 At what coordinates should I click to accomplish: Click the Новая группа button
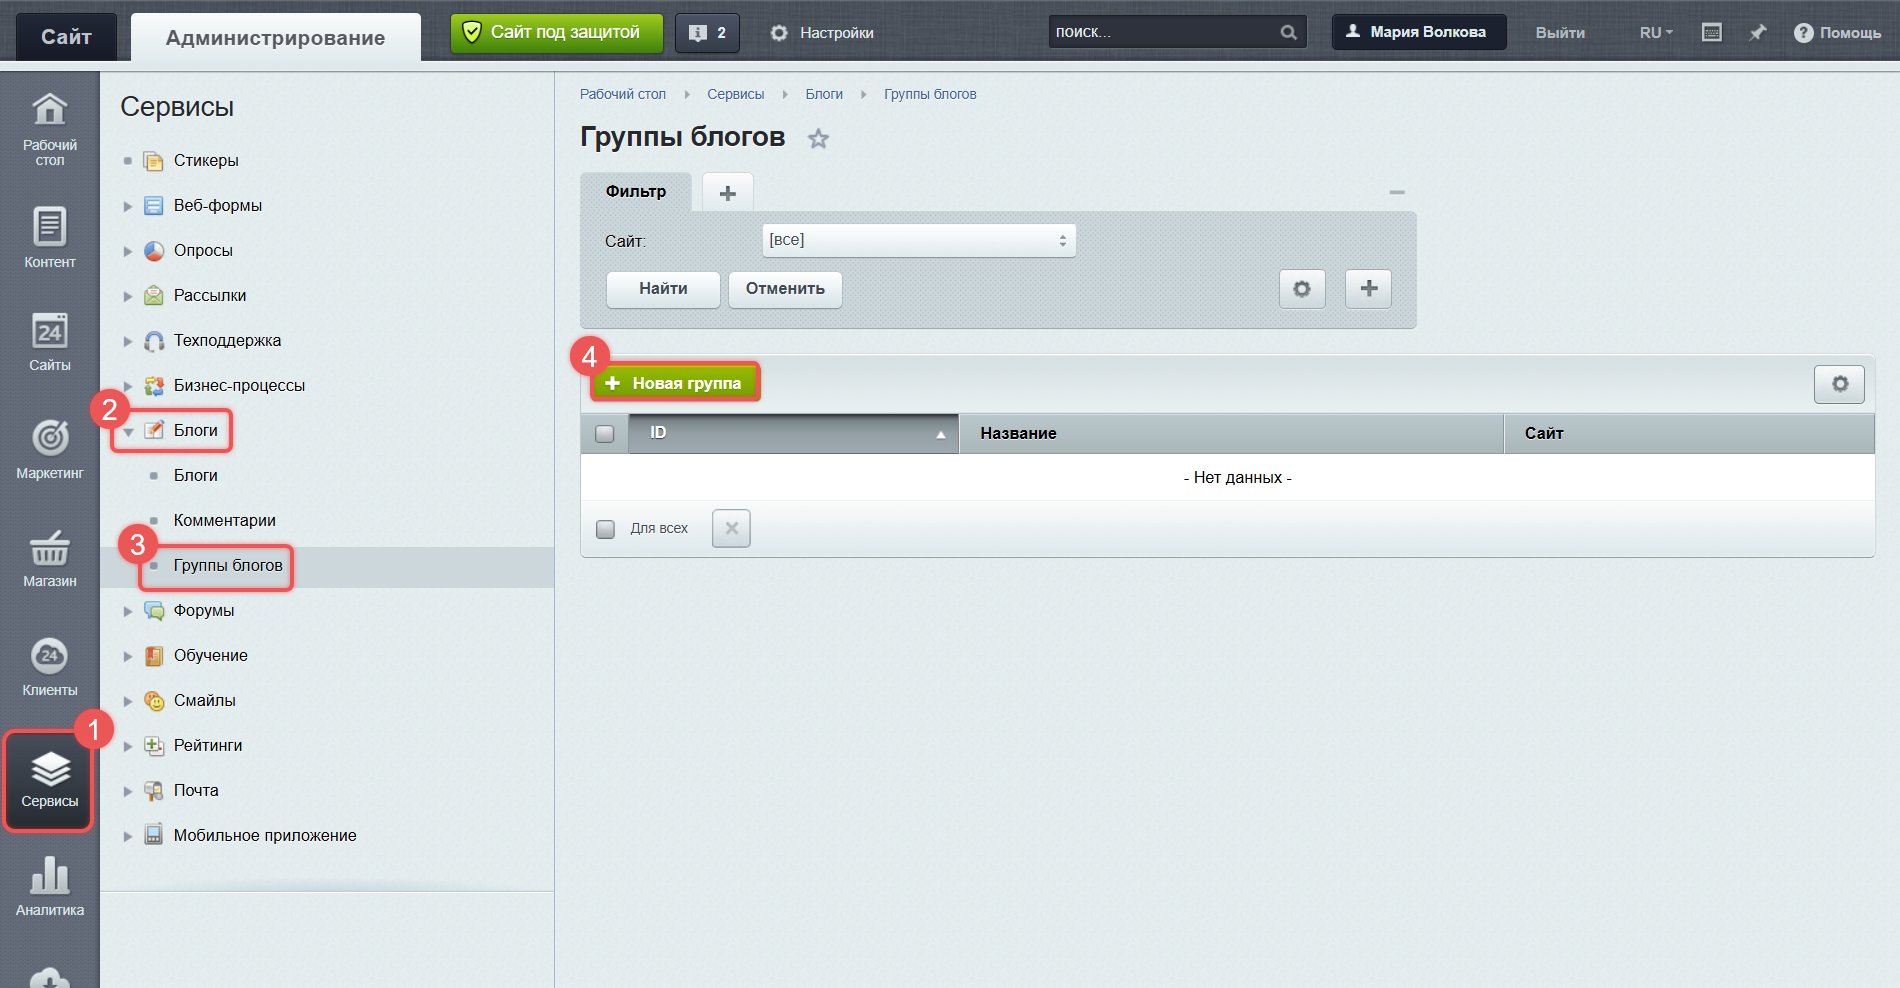point(675,383)
